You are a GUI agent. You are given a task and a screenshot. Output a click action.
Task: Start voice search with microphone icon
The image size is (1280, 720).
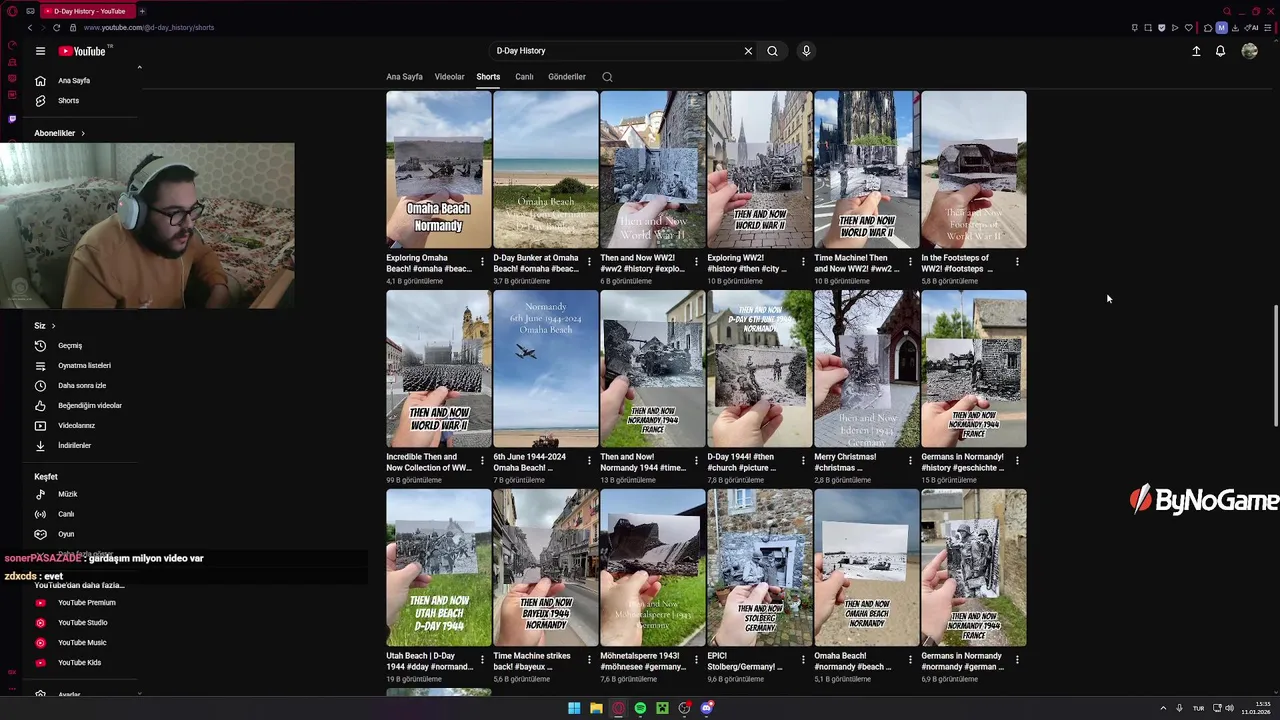click(806, 51)
